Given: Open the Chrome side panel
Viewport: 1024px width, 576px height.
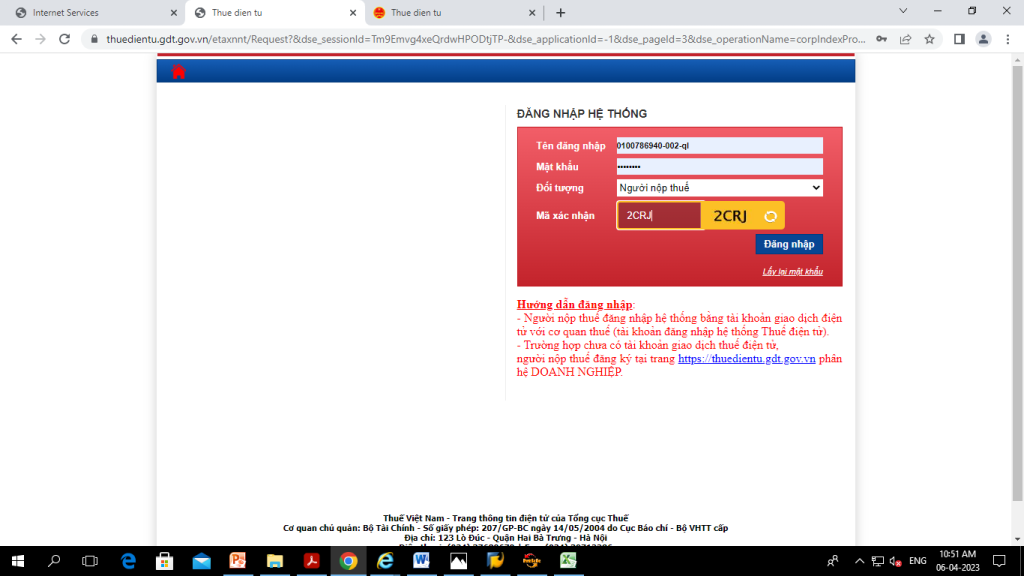Looking at the screenshot, I should point(959,39).
